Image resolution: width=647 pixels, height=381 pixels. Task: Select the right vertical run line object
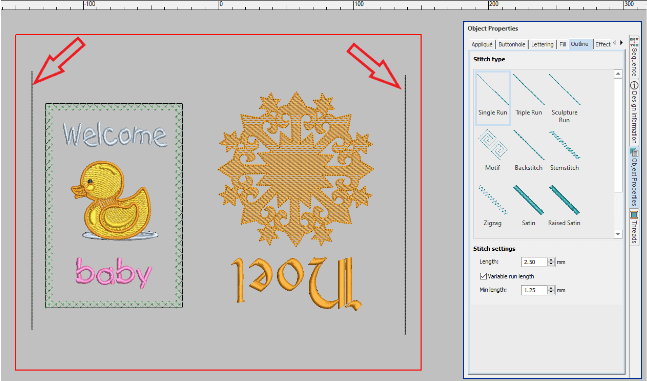pyautogui.click(x=406, y=205)
